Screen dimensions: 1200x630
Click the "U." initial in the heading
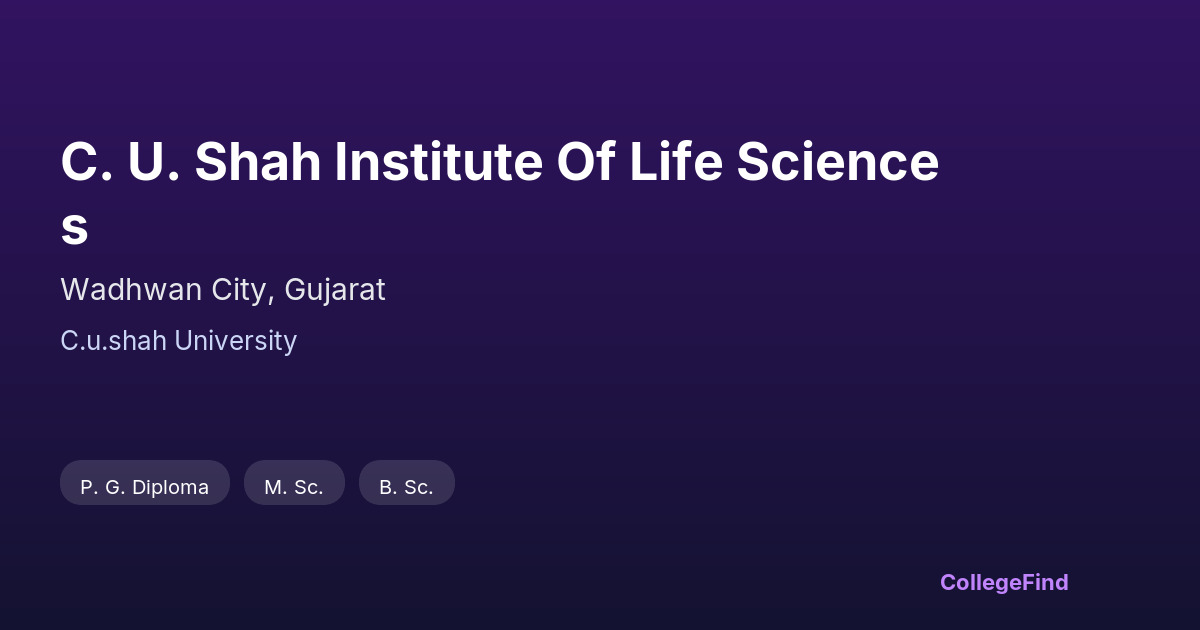coord(154,162)
